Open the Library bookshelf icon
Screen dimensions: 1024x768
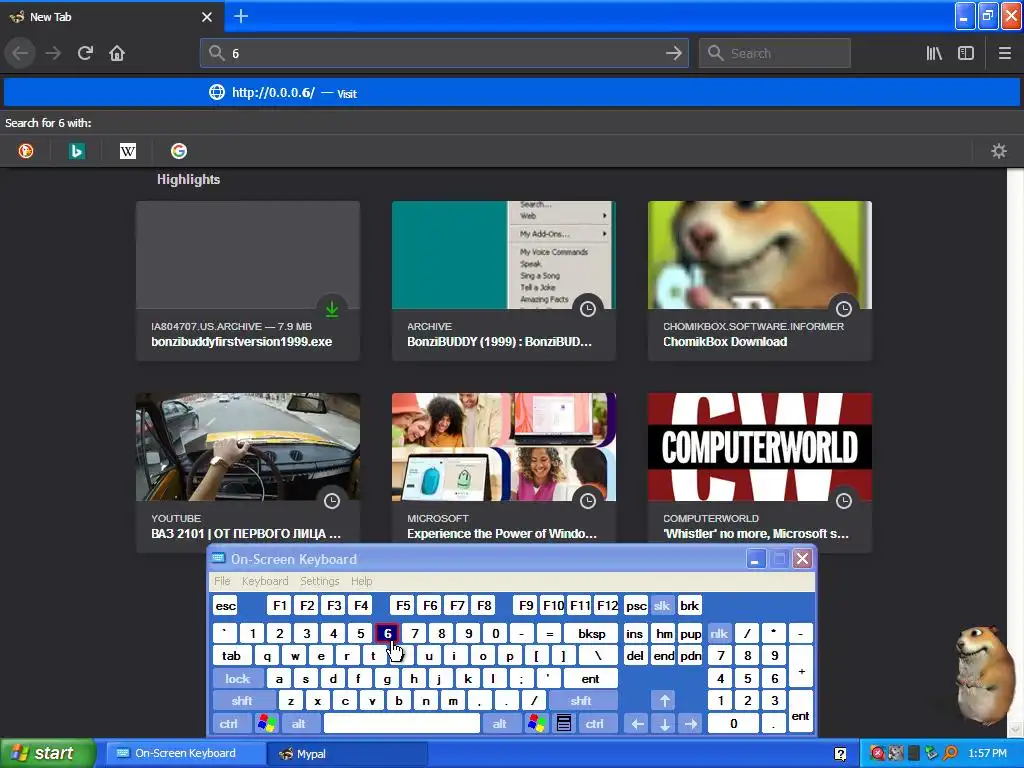[934, 53]
